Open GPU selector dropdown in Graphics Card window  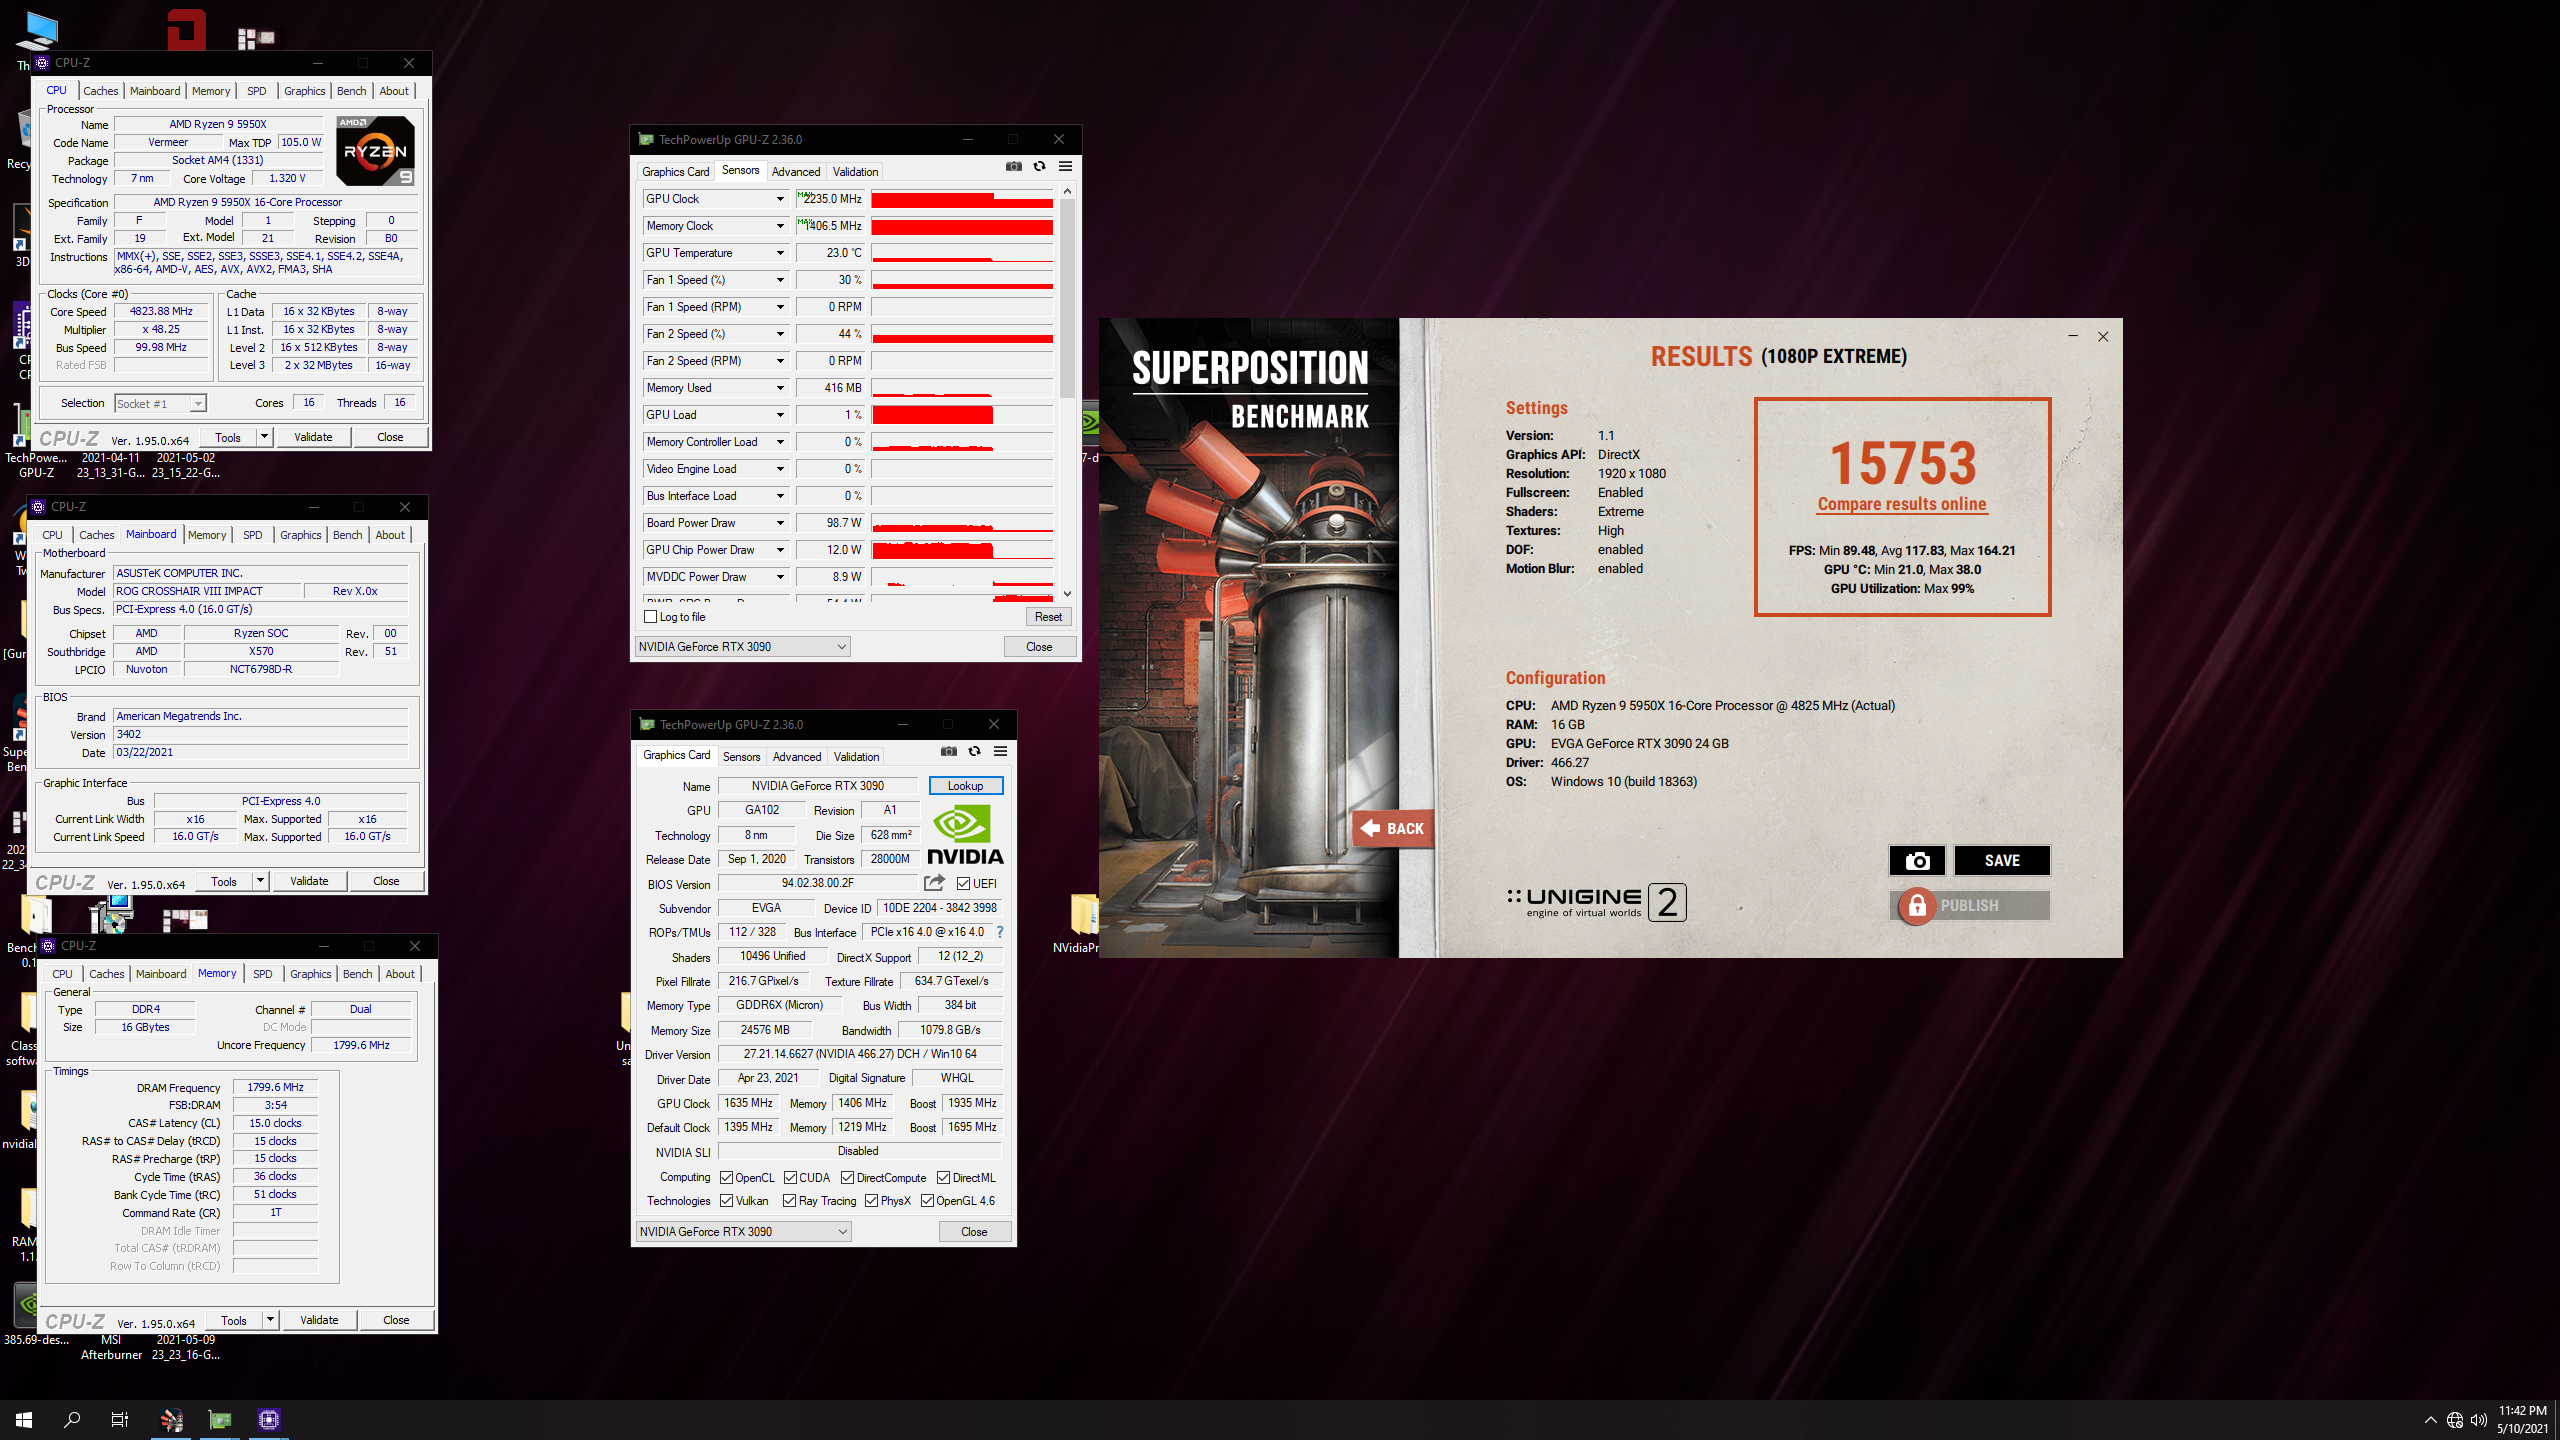click(744, 1232)
